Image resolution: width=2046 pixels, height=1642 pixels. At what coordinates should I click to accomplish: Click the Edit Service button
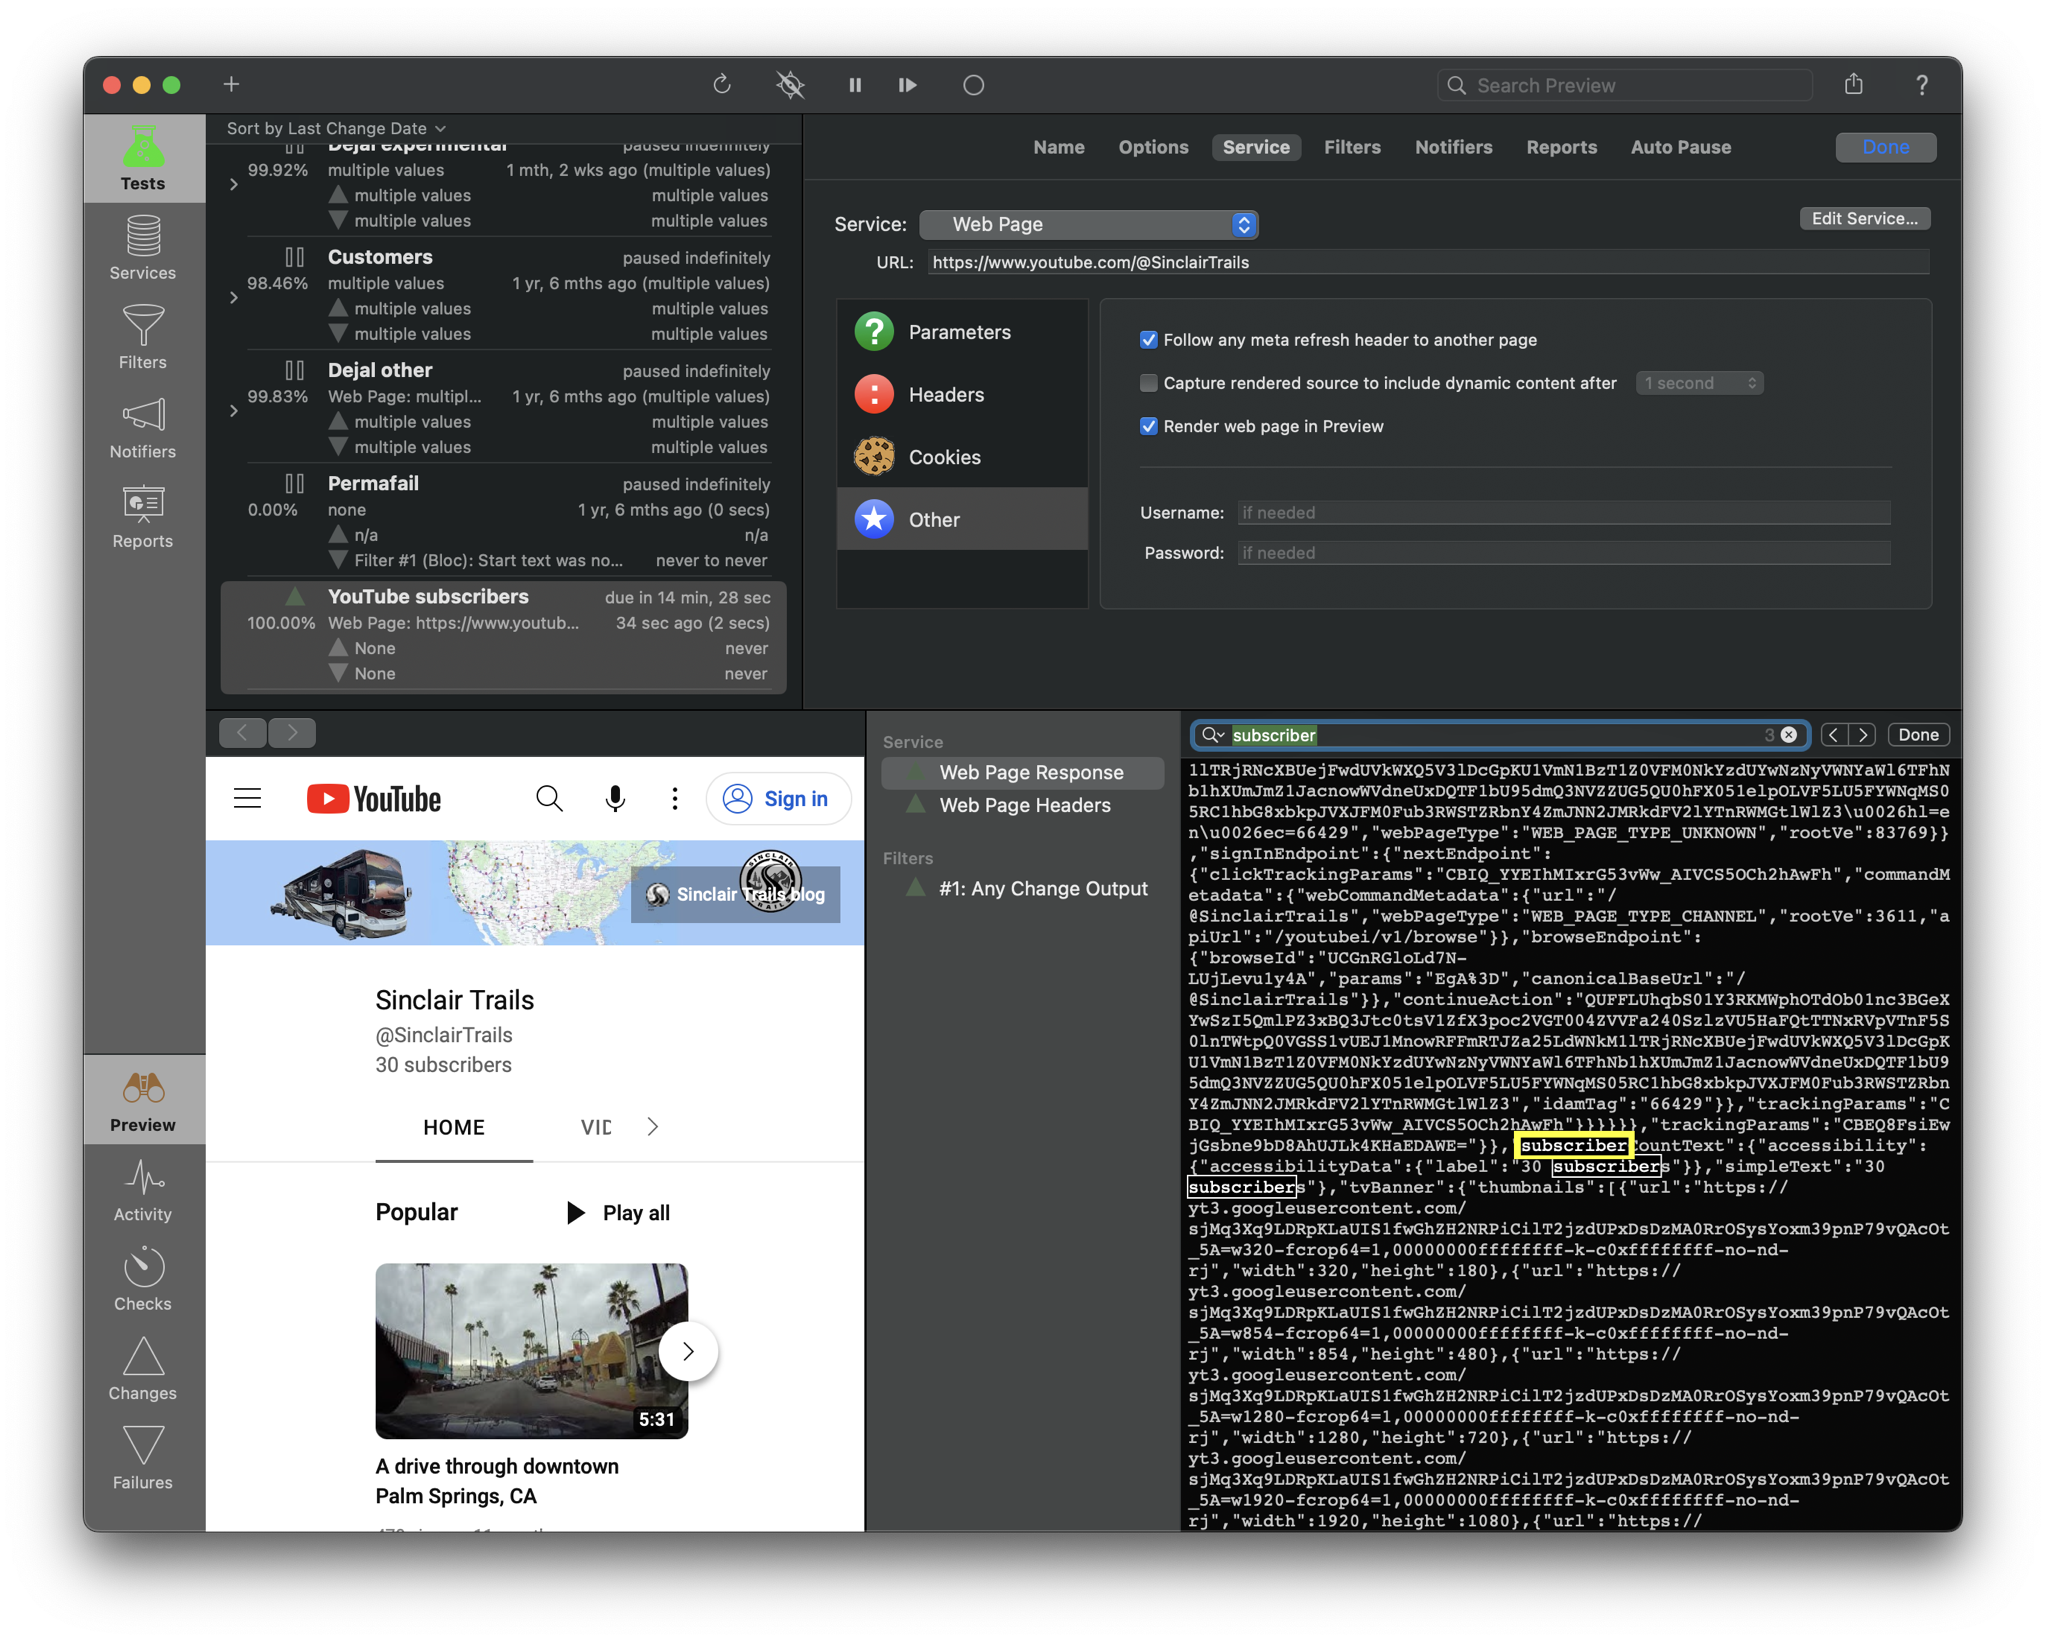pos(1864,218)
